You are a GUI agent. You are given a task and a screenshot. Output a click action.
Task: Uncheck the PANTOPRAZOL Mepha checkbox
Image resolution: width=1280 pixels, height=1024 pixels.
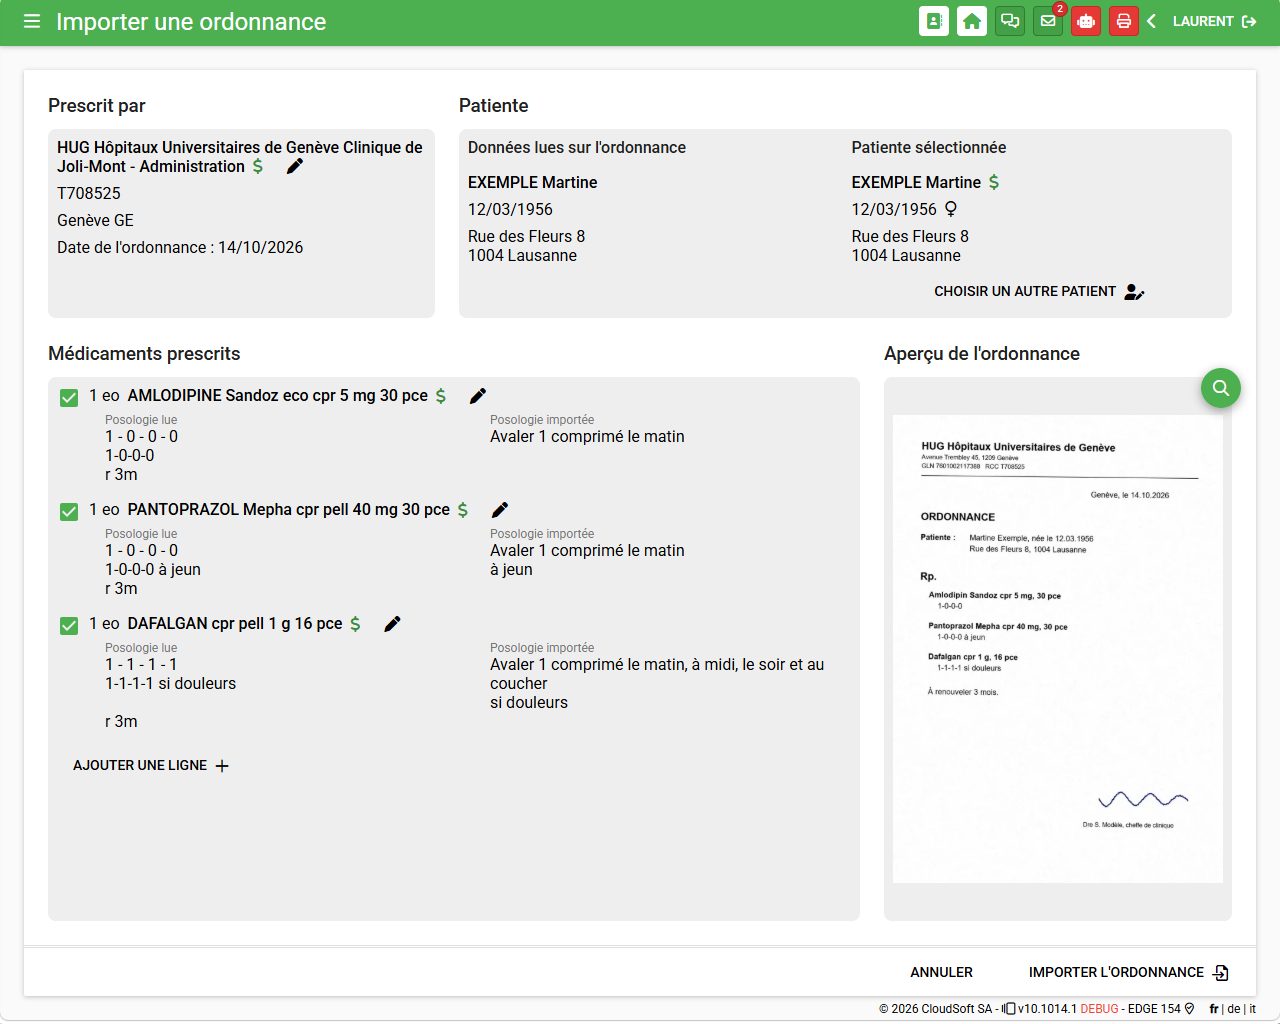69,511
